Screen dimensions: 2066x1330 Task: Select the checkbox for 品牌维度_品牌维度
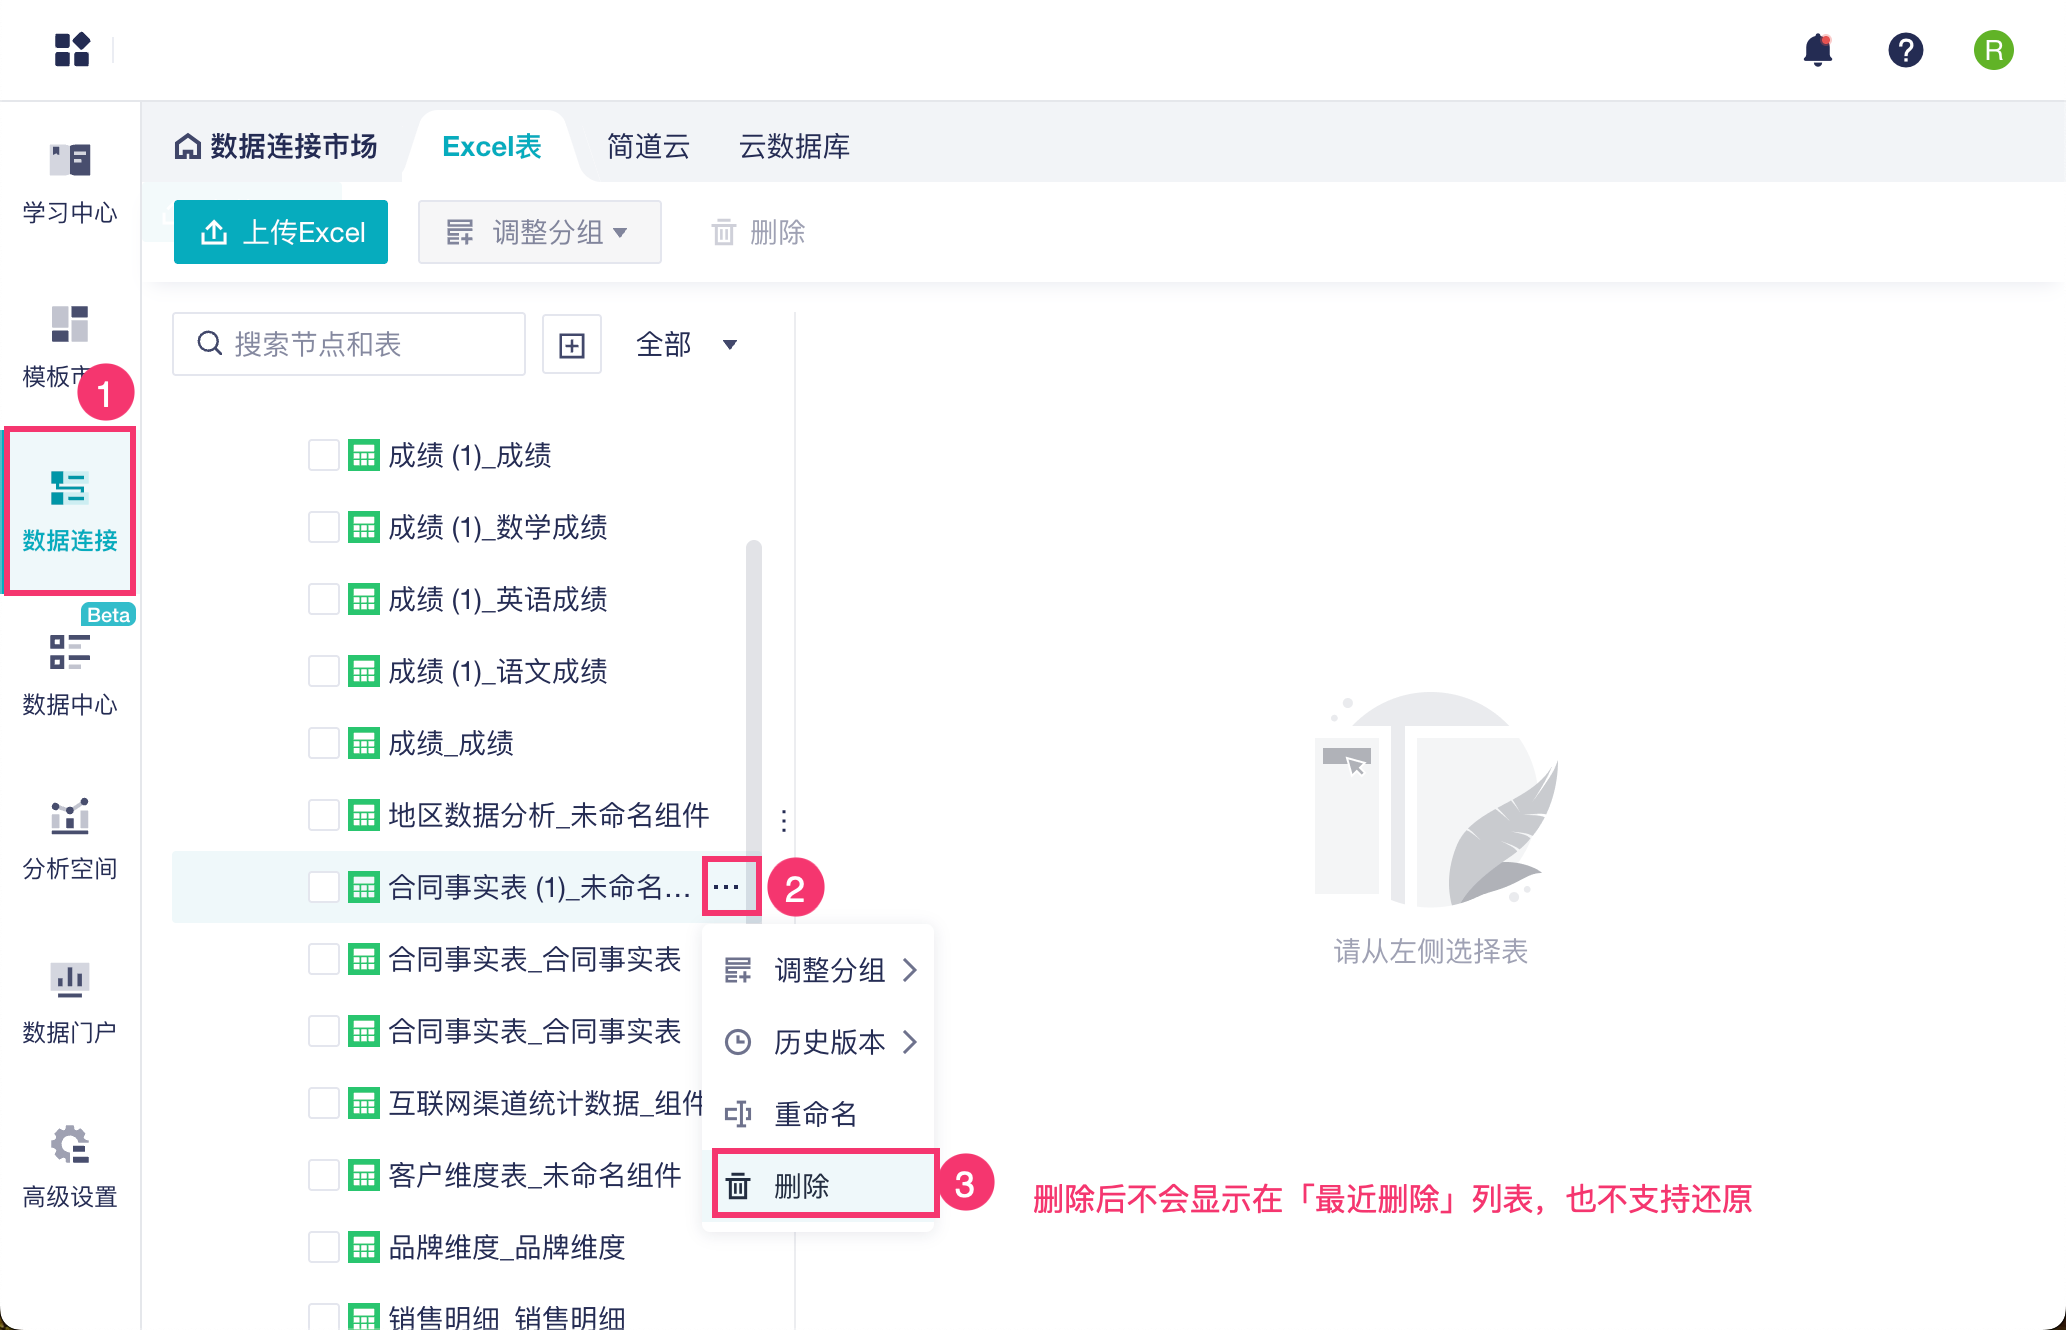click(323, 1247)
